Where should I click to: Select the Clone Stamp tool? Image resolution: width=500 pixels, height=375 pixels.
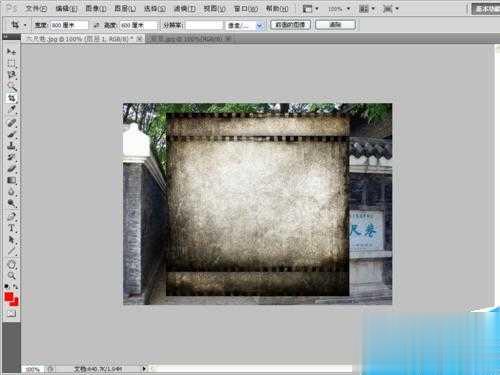tap(11, 146)
